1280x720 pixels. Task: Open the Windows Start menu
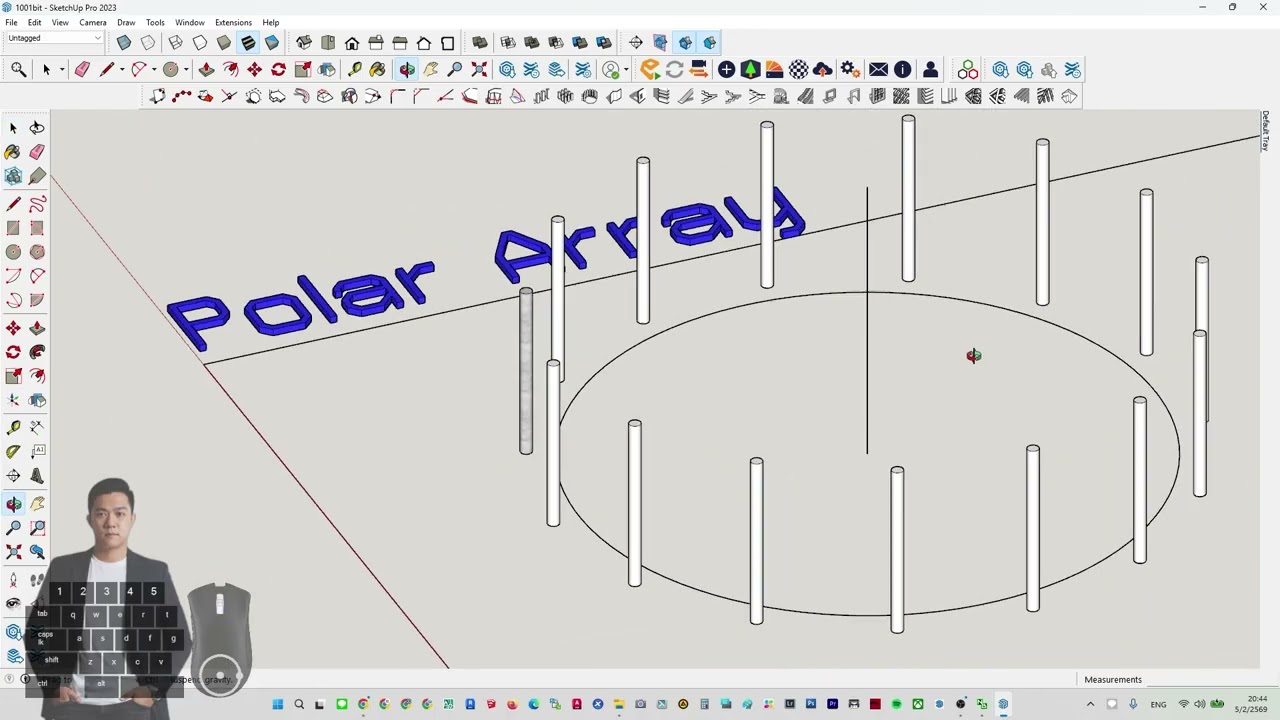[278, 704]
